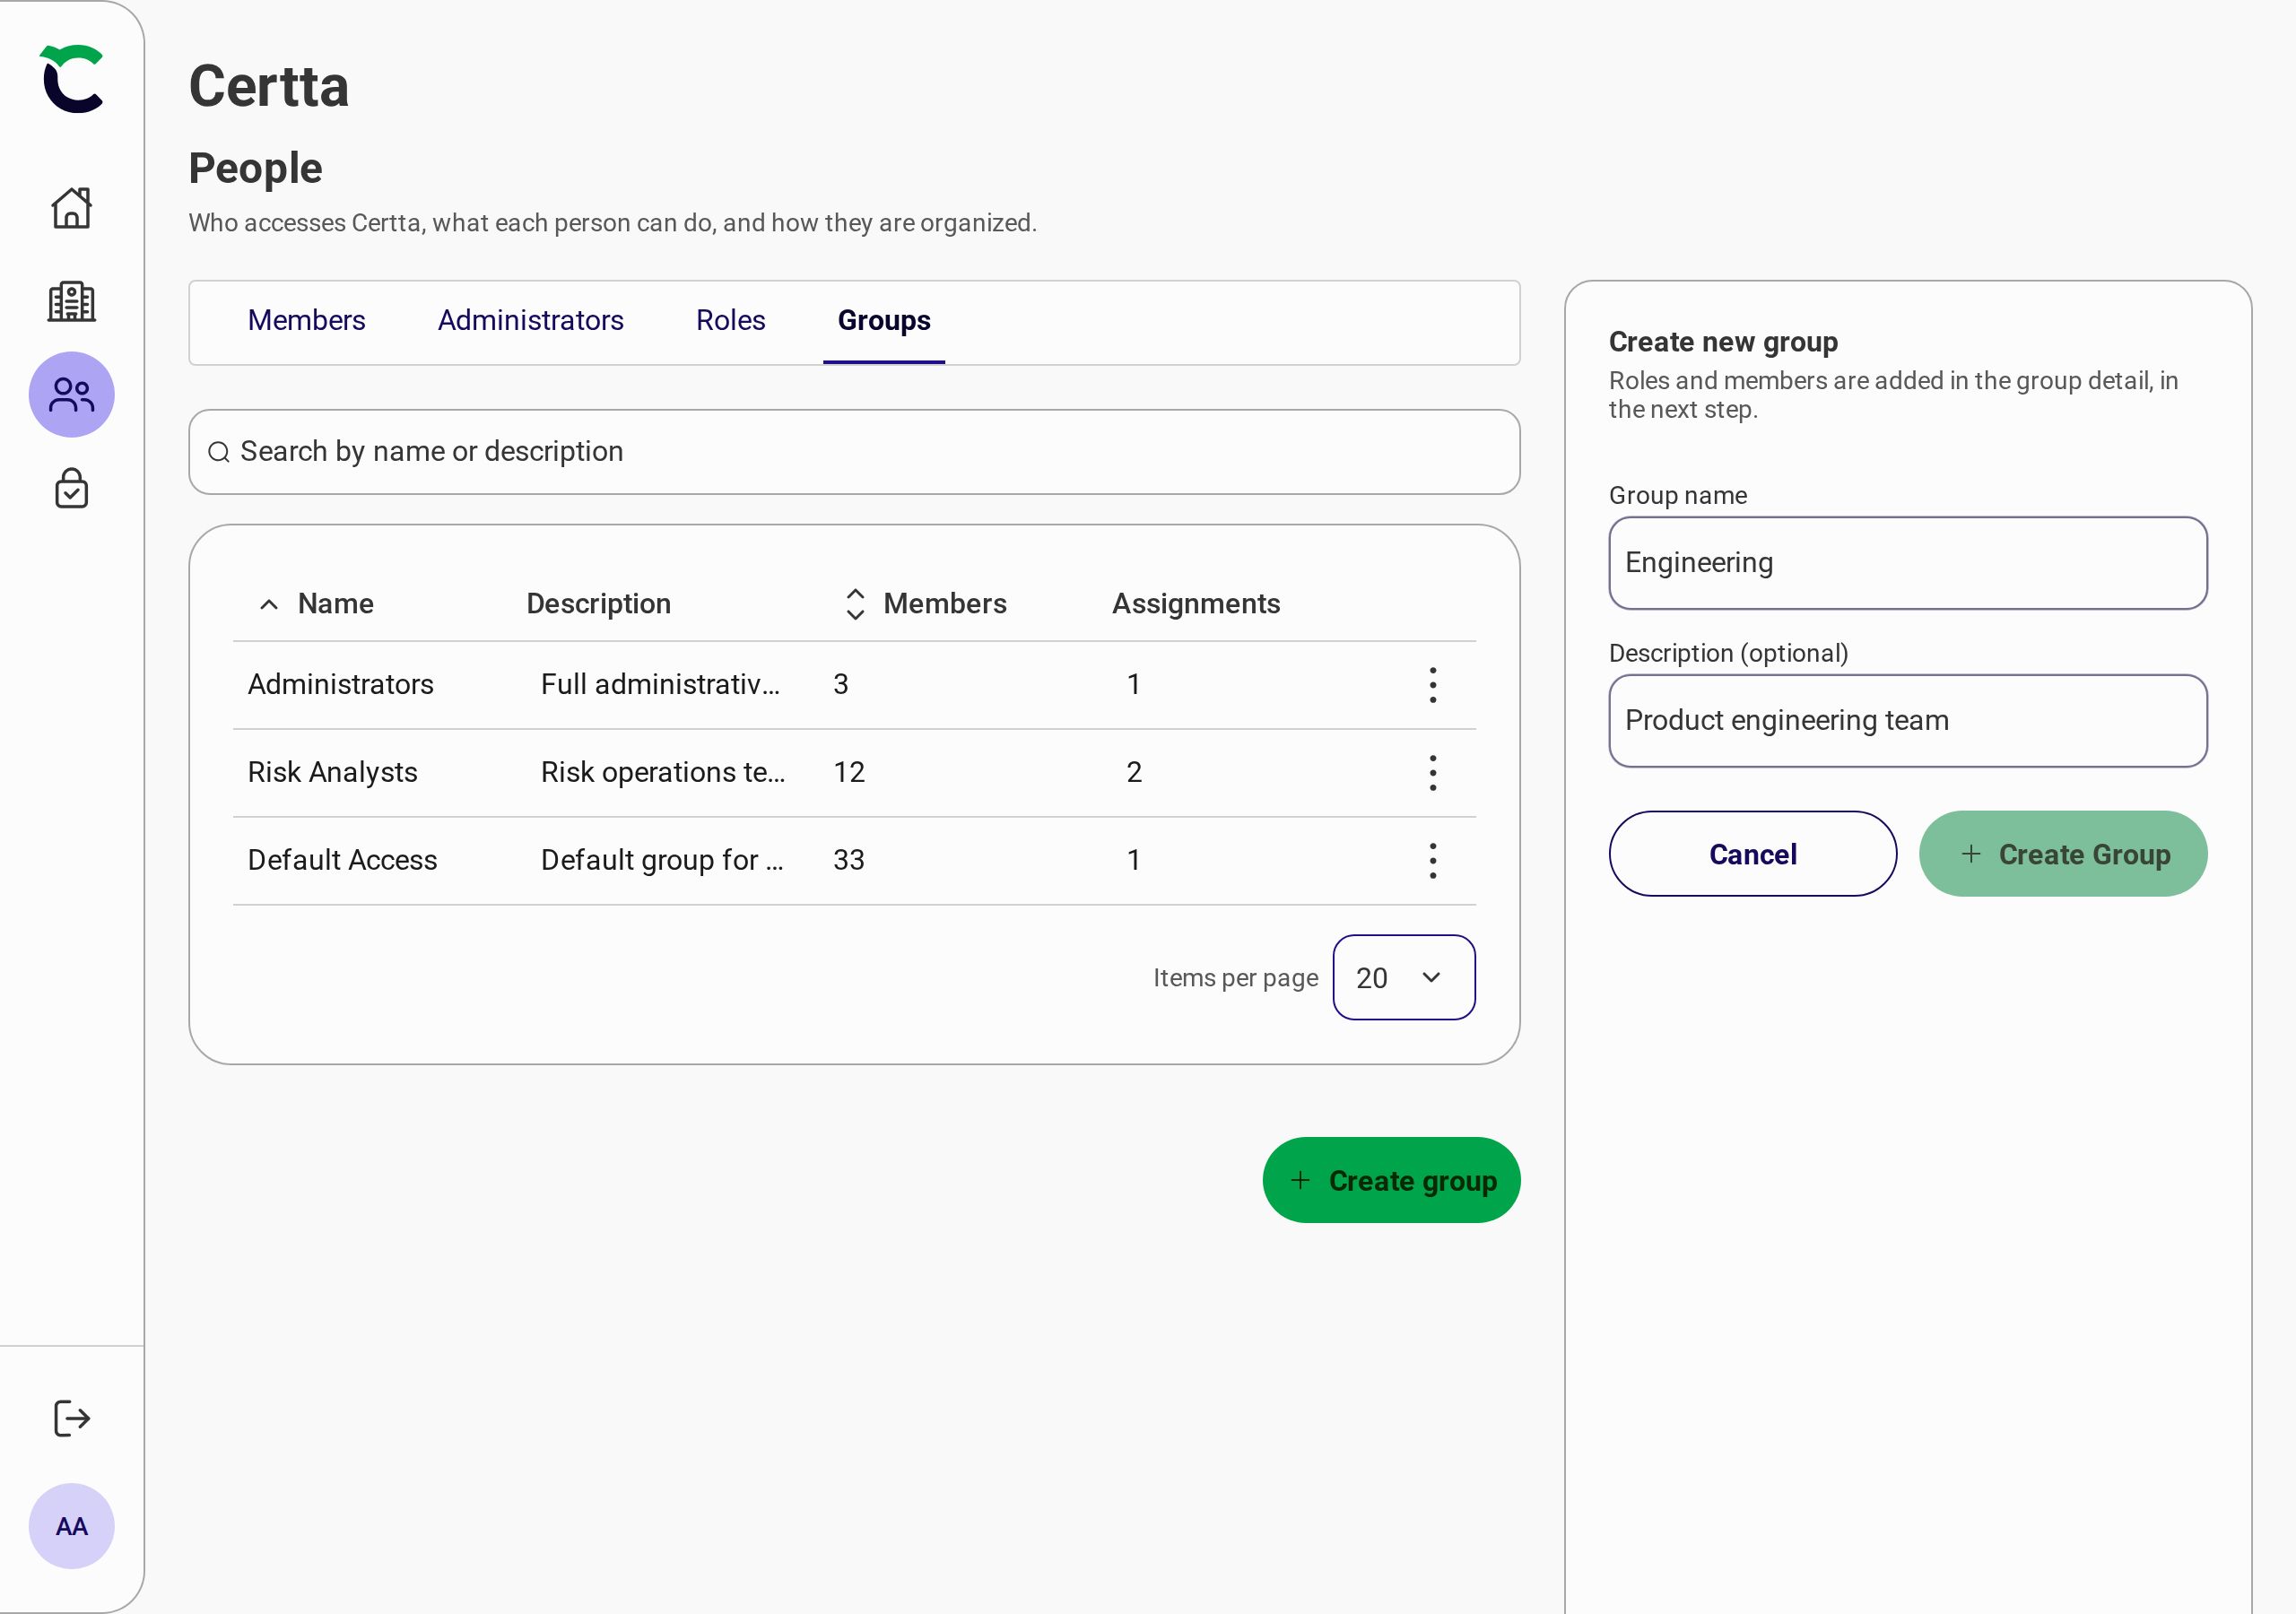Focus the Search by name or description field
The image size is (2296, 1614).
(854, 452)
